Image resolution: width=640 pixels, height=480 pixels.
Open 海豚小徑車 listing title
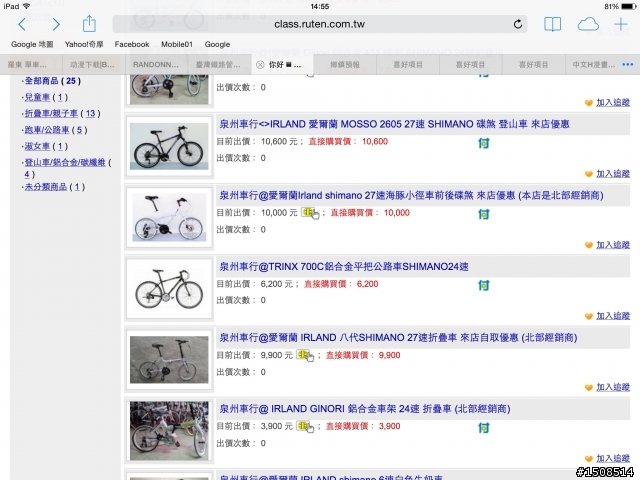pos(411,196)
